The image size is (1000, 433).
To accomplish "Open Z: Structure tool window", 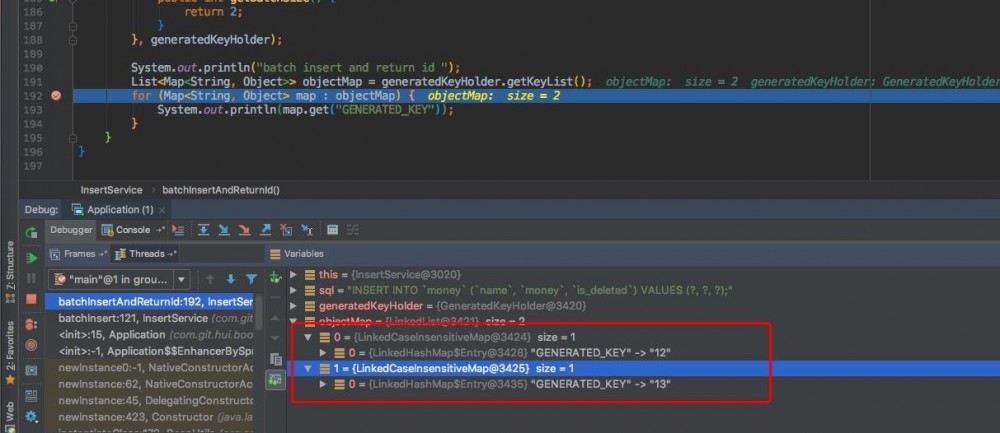I will [x=10, y=272].
